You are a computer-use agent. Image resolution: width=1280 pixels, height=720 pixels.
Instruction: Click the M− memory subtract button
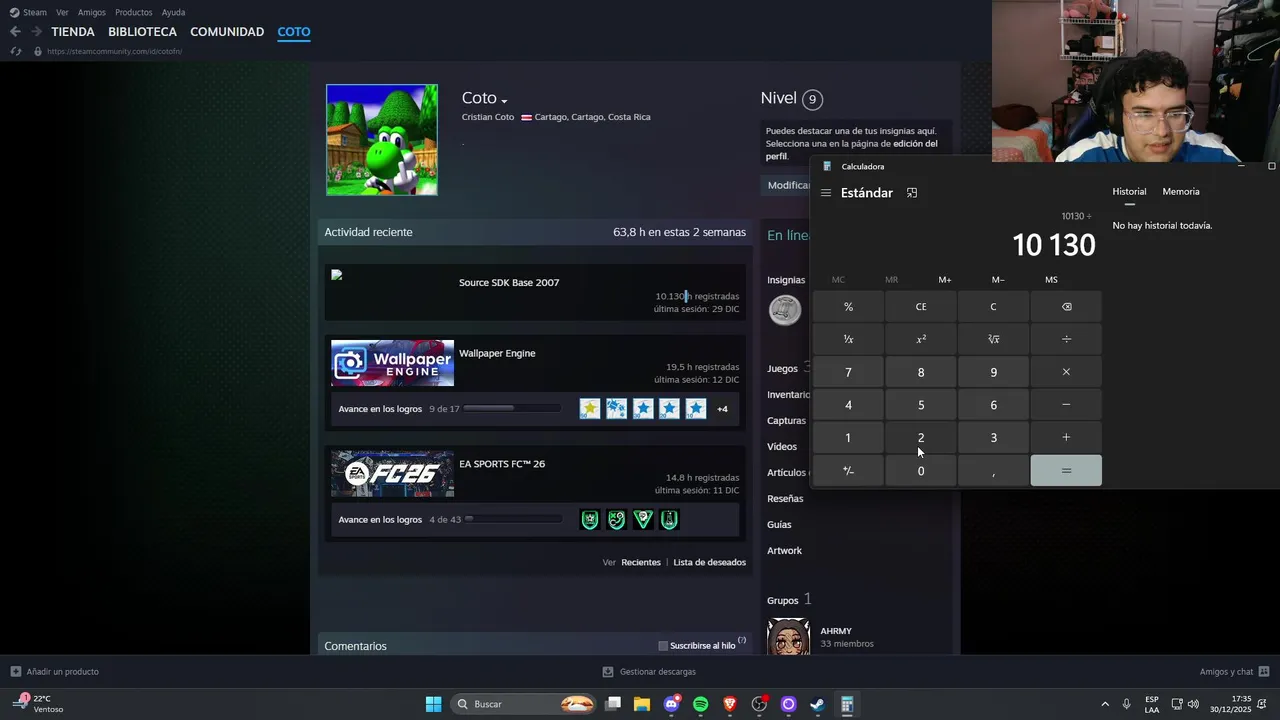pos(998,280)
